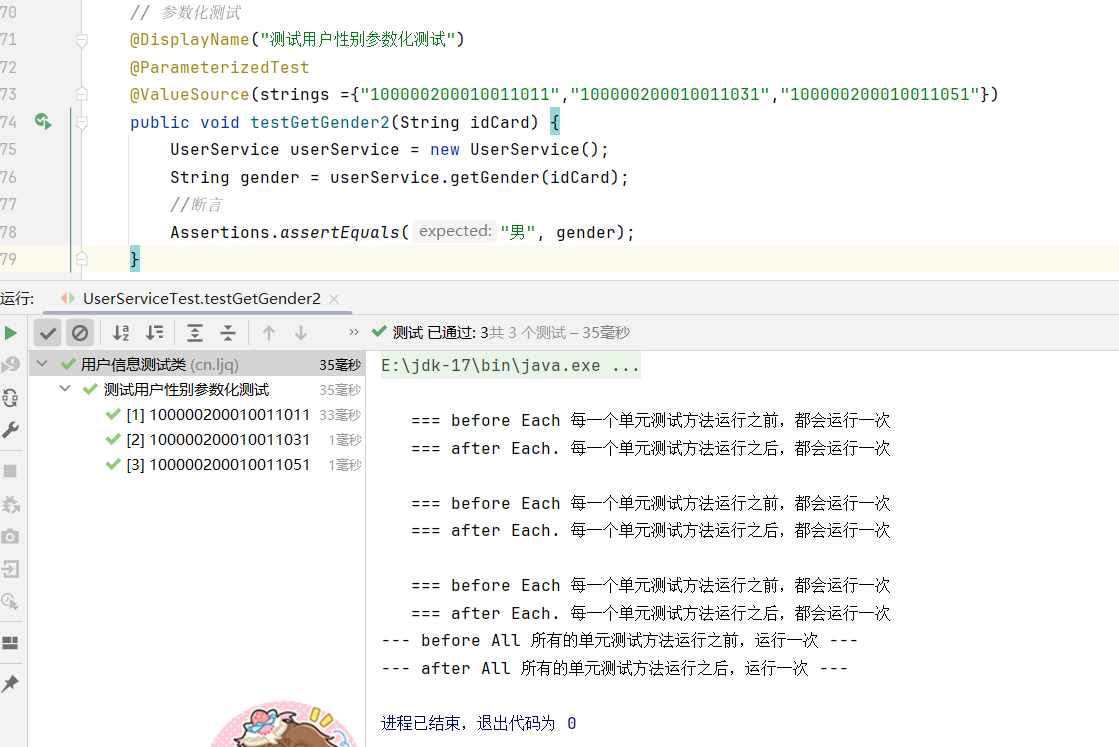Open the wrench settings in Run sidebar

click(10, 430)
